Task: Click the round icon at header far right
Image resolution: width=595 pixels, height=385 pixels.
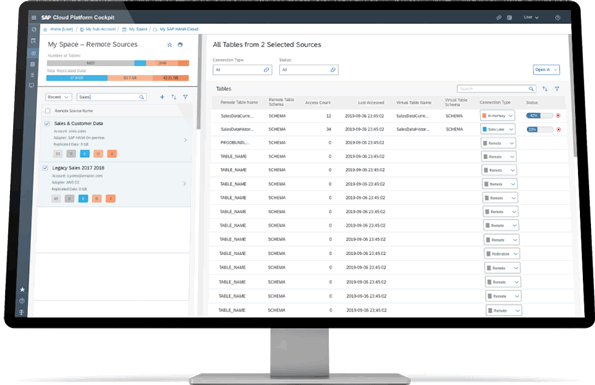Action: click(x=557, y=17)
